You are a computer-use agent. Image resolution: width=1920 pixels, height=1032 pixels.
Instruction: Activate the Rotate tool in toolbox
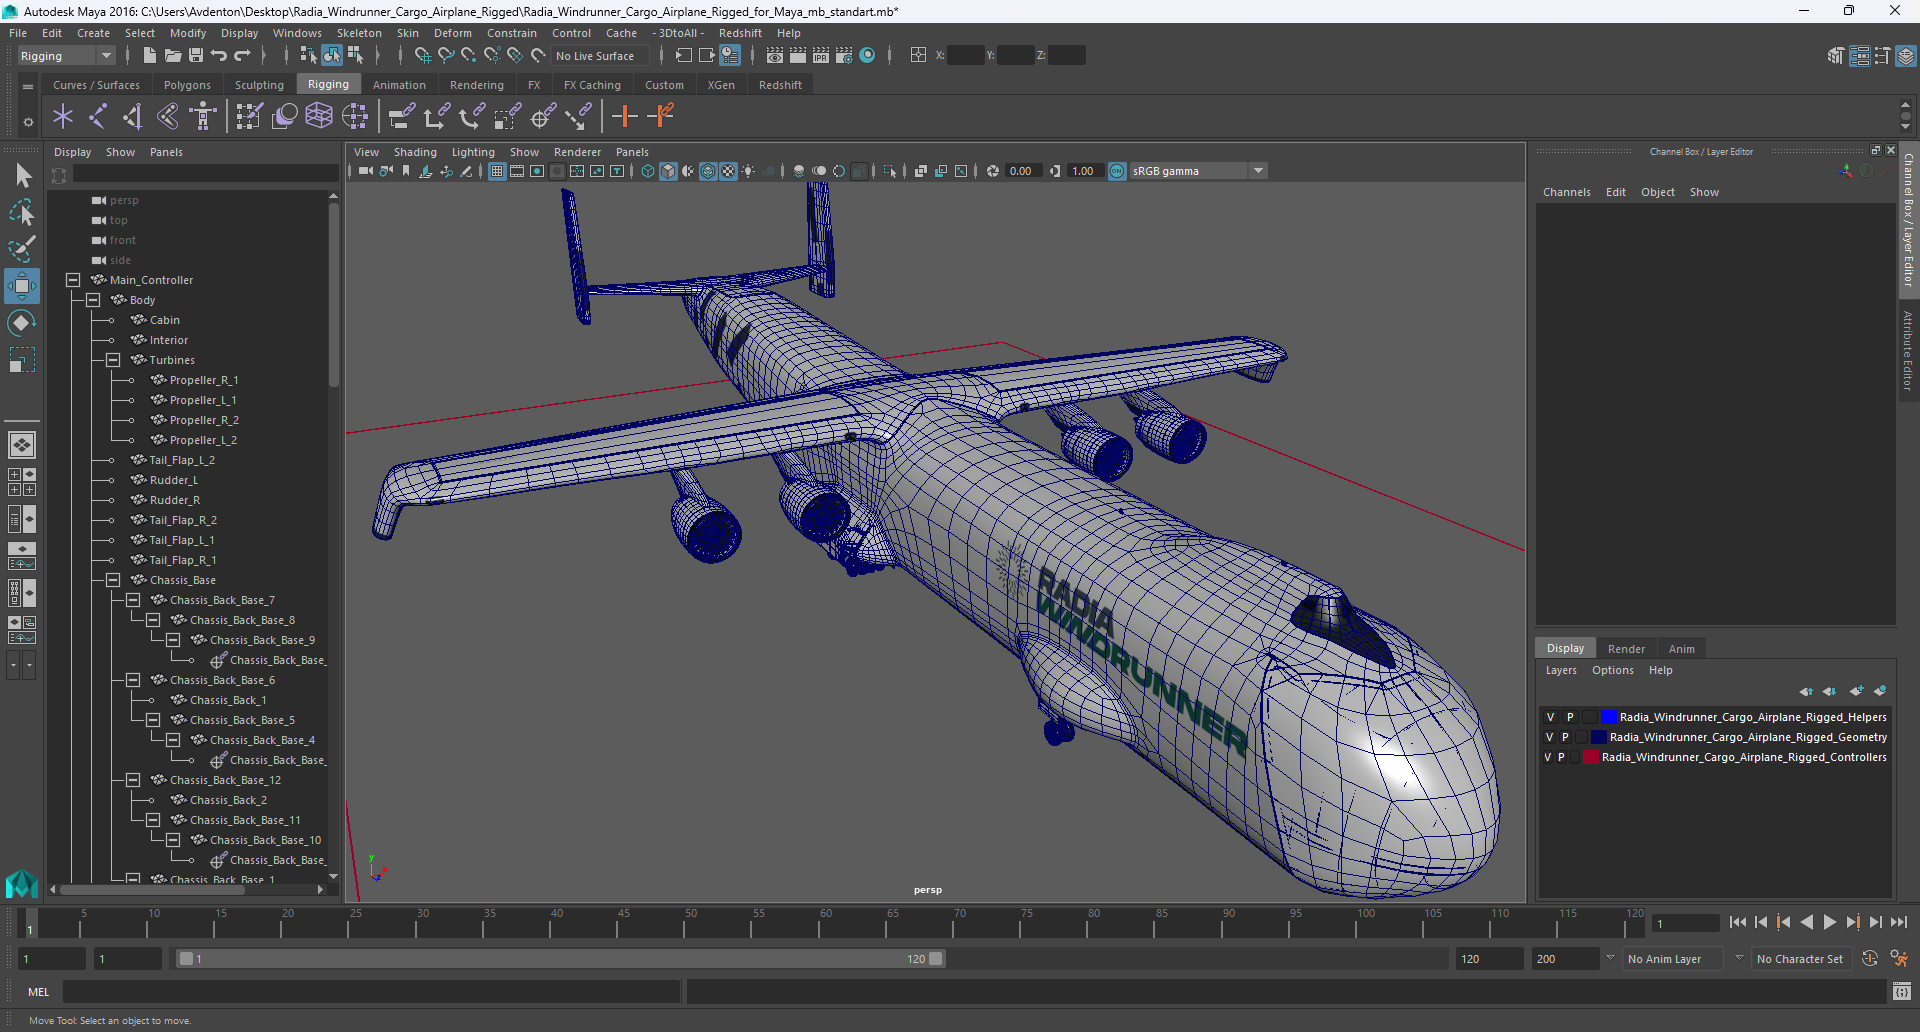22,323
